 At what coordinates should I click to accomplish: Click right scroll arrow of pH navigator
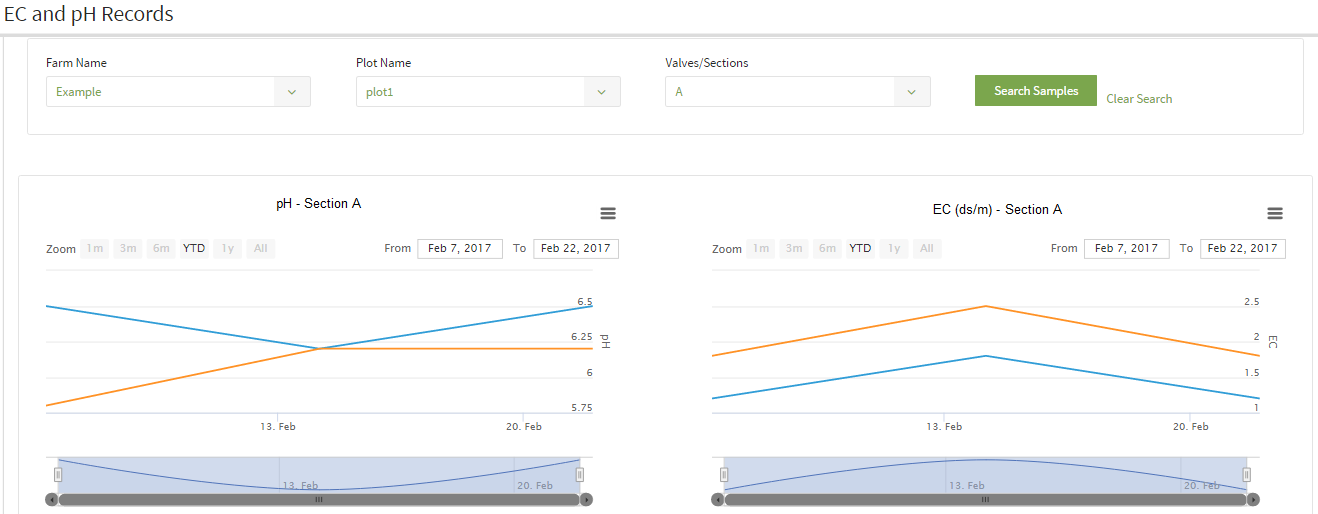[587, 499]
